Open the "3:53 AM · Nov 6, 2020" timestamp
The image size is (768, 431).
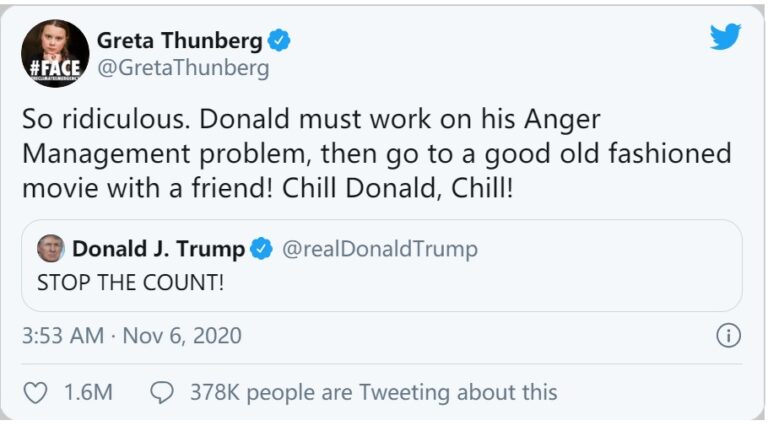coord(132,335)
